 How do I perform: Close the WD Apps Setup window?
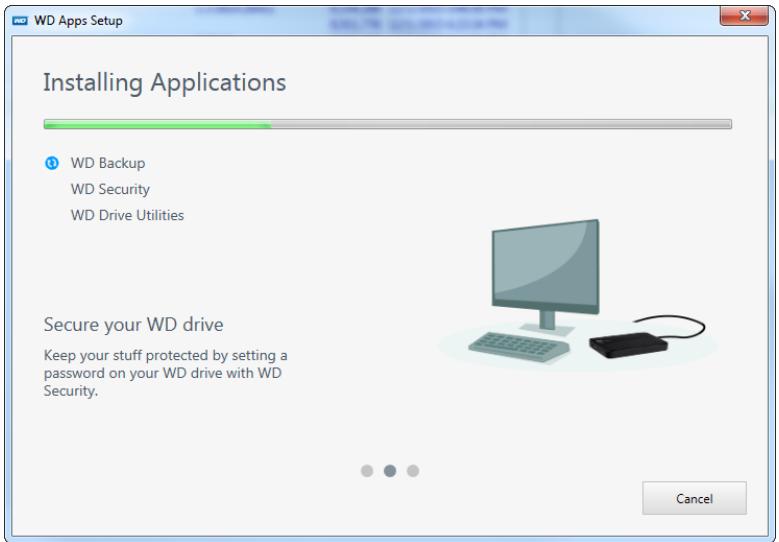click(x=744, y=15)
